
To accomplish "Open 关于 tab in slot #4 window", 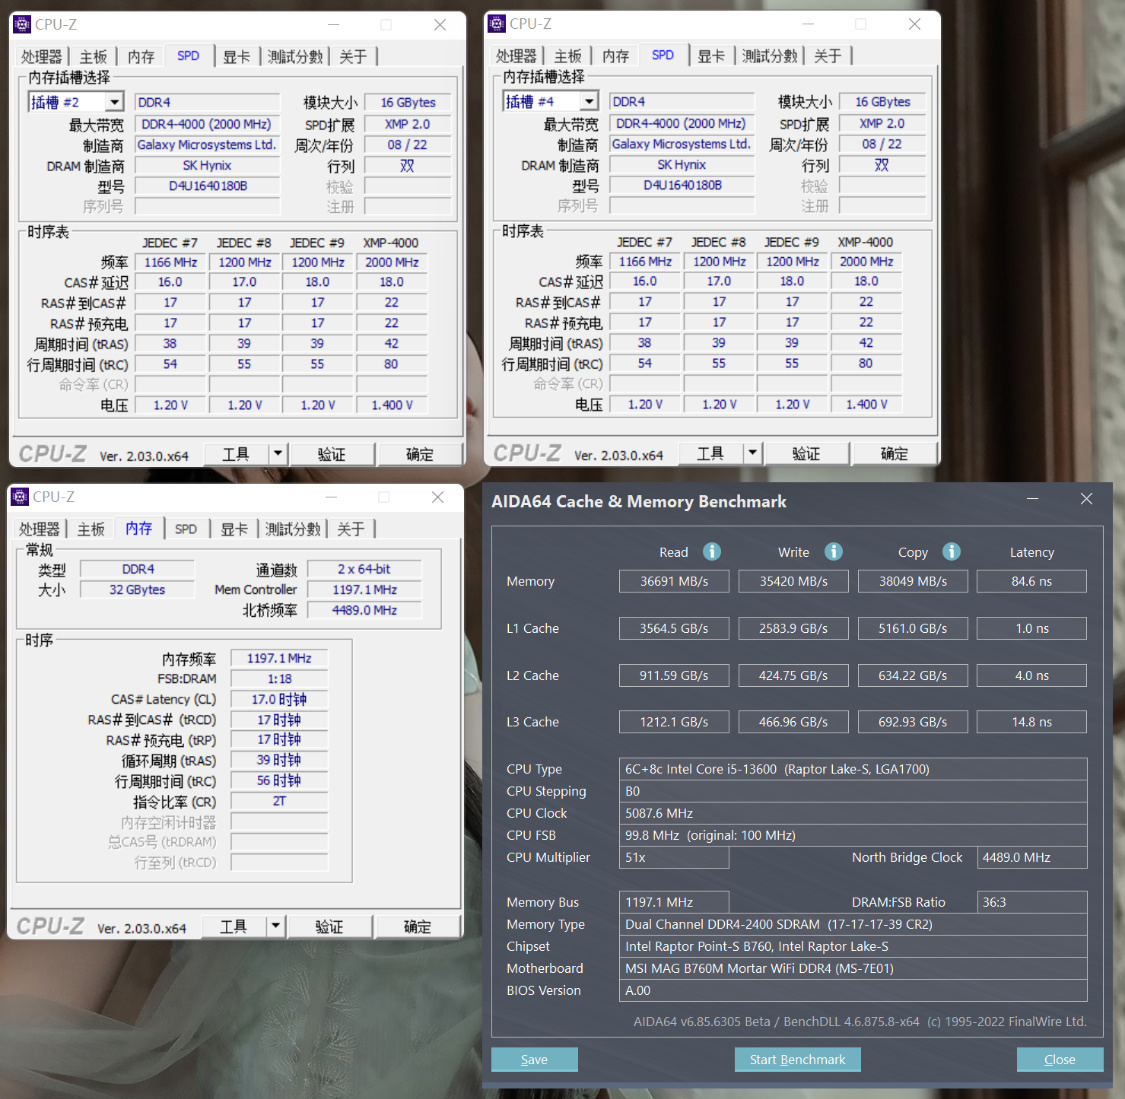I will point(827,56).
